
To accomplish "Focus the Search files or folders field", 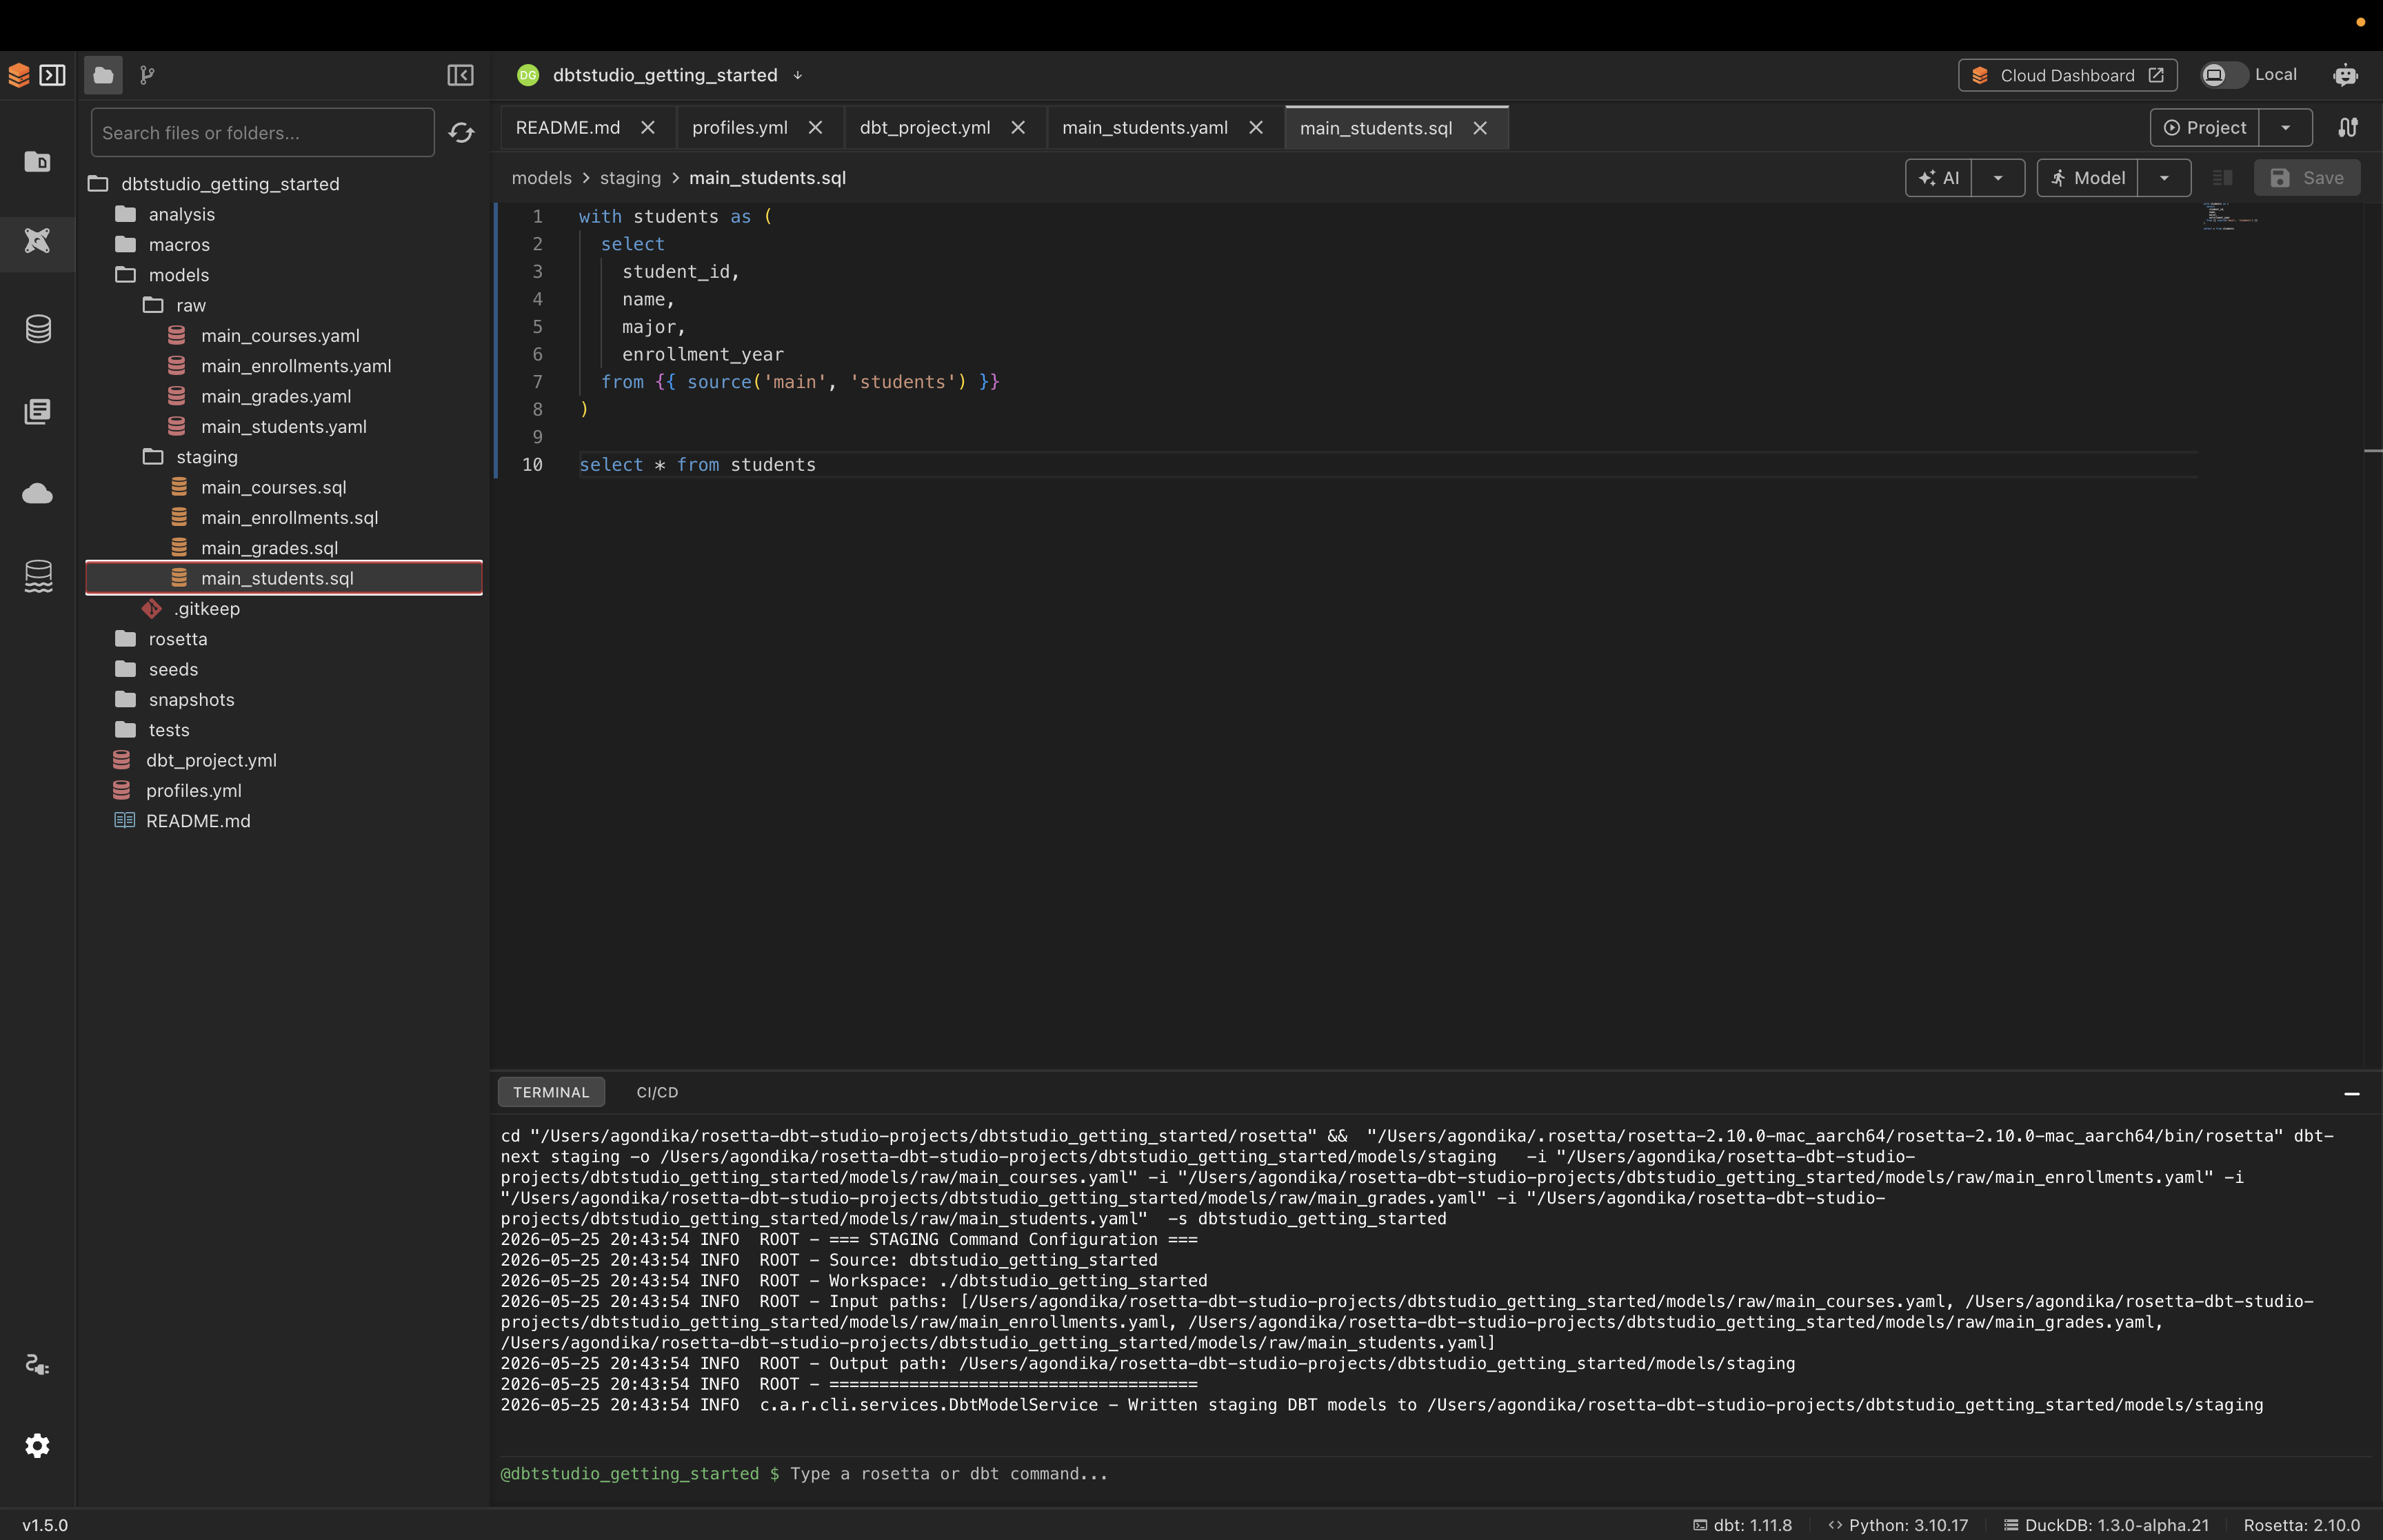I will (262, 133).
